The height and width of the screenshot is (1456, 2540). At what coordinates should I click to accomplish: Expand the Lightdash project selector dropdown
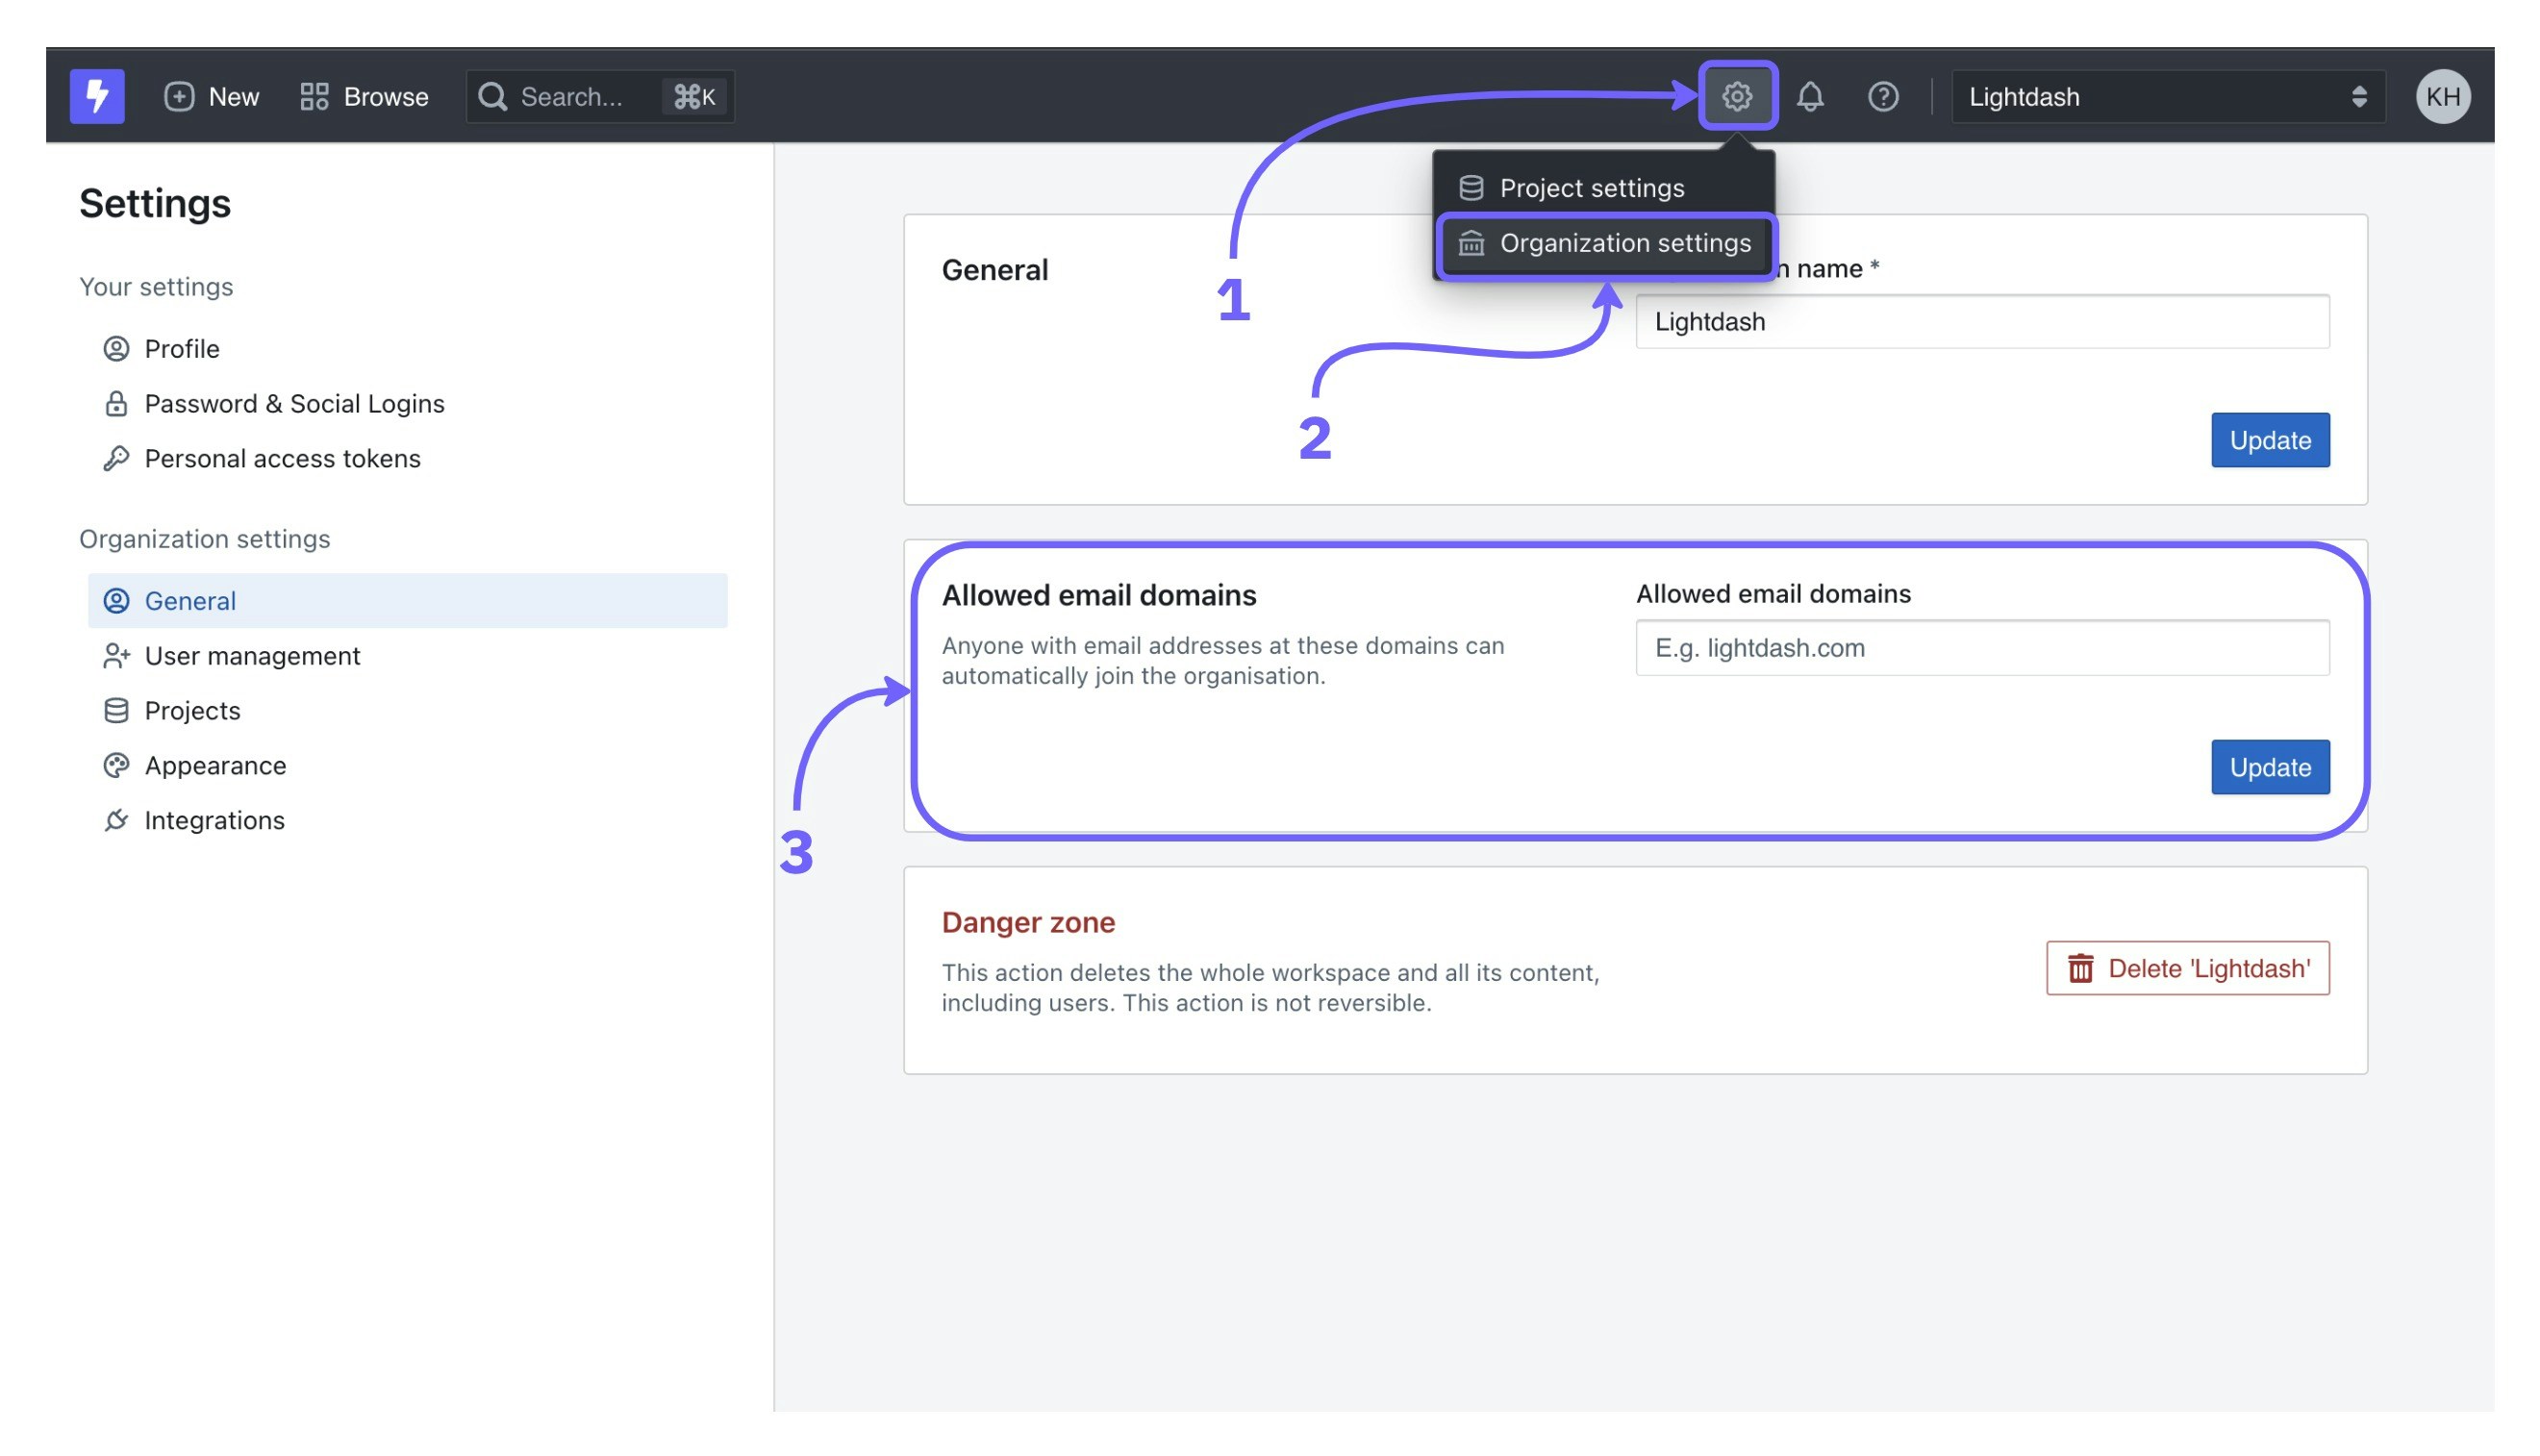click(x=2168, y=96)
